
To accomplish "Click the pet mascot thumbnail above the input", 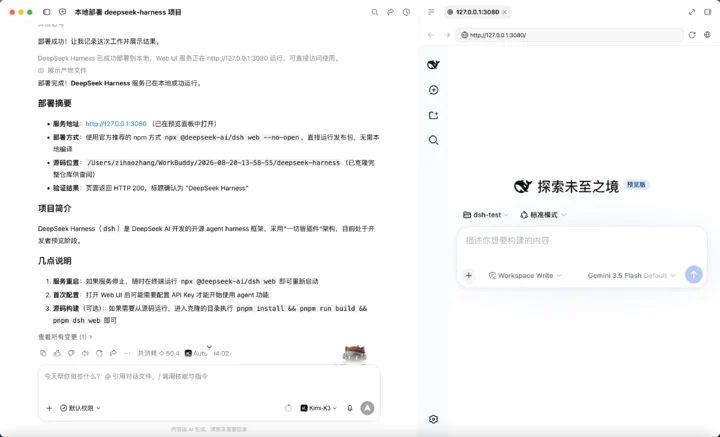I will click(354, 354).
